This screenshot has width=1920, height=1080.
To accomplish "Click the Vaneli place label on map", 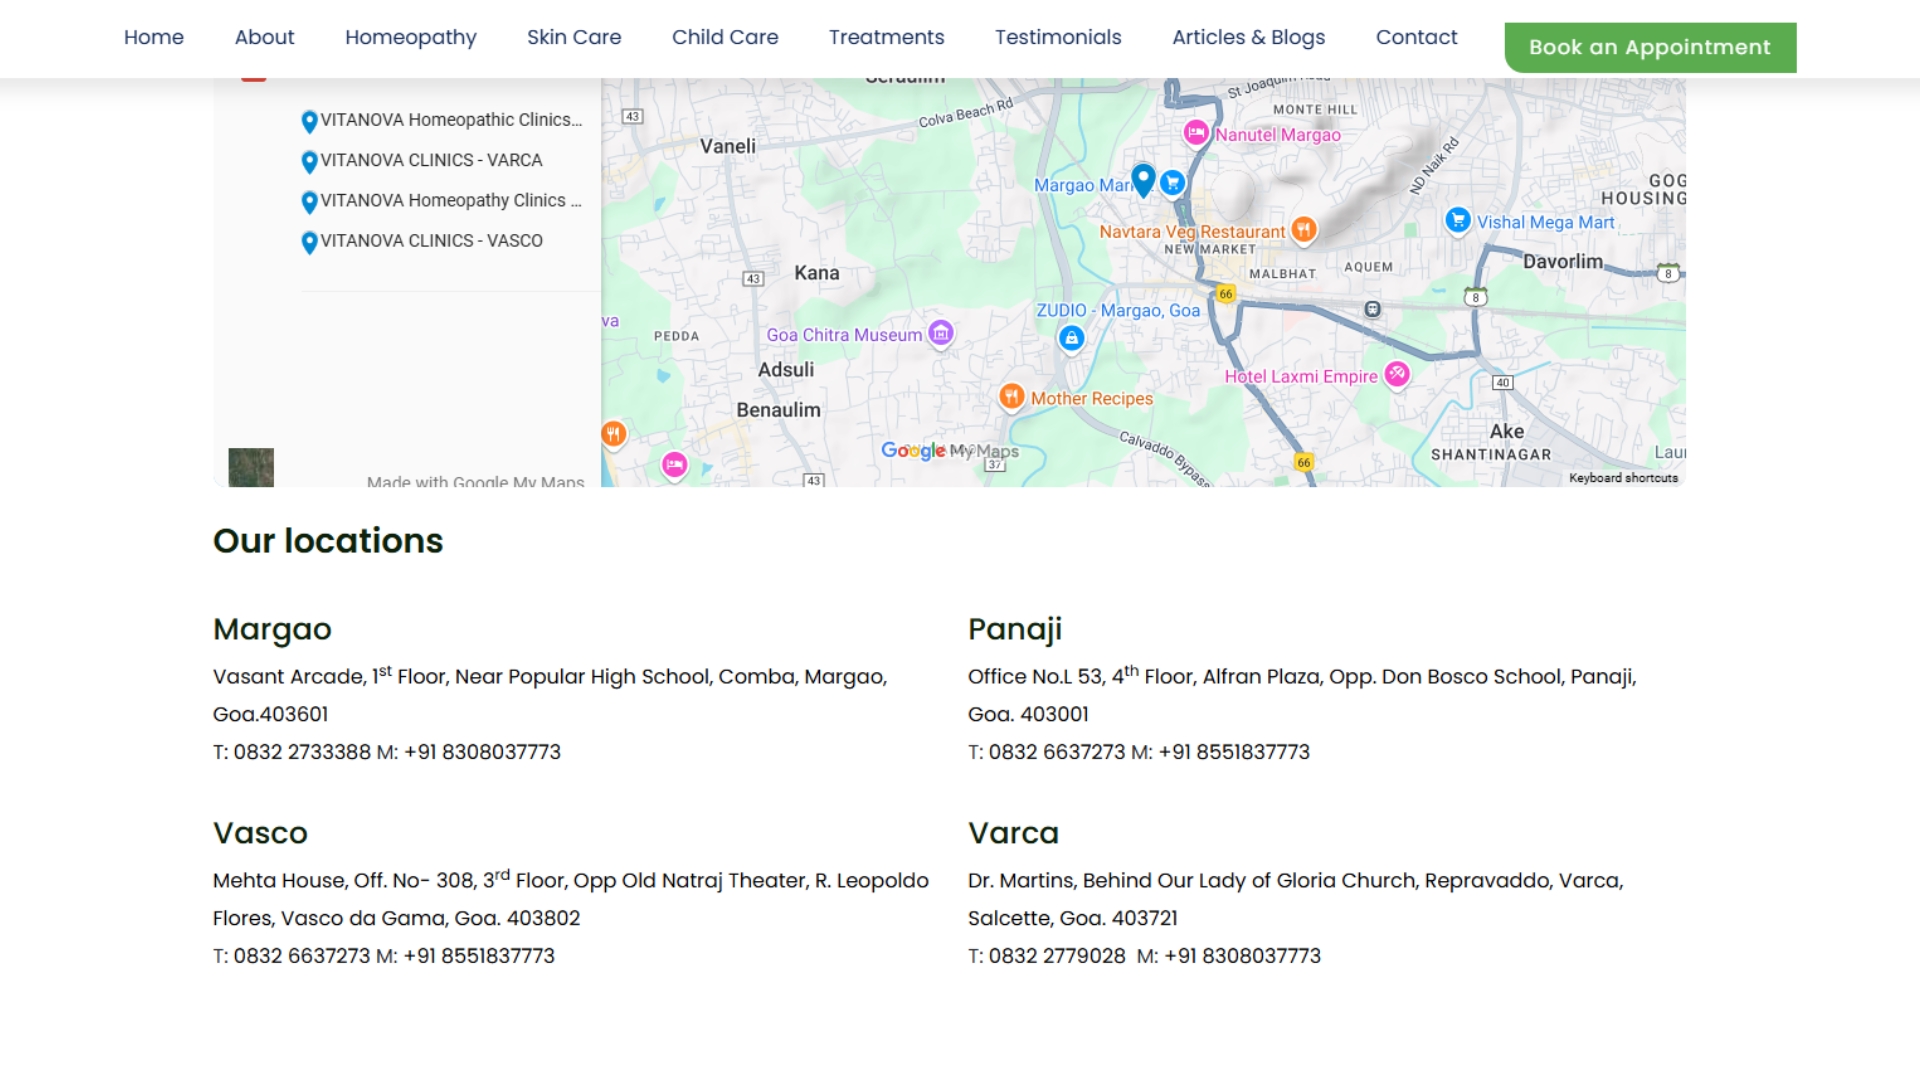I will click(x=728, y=146).
